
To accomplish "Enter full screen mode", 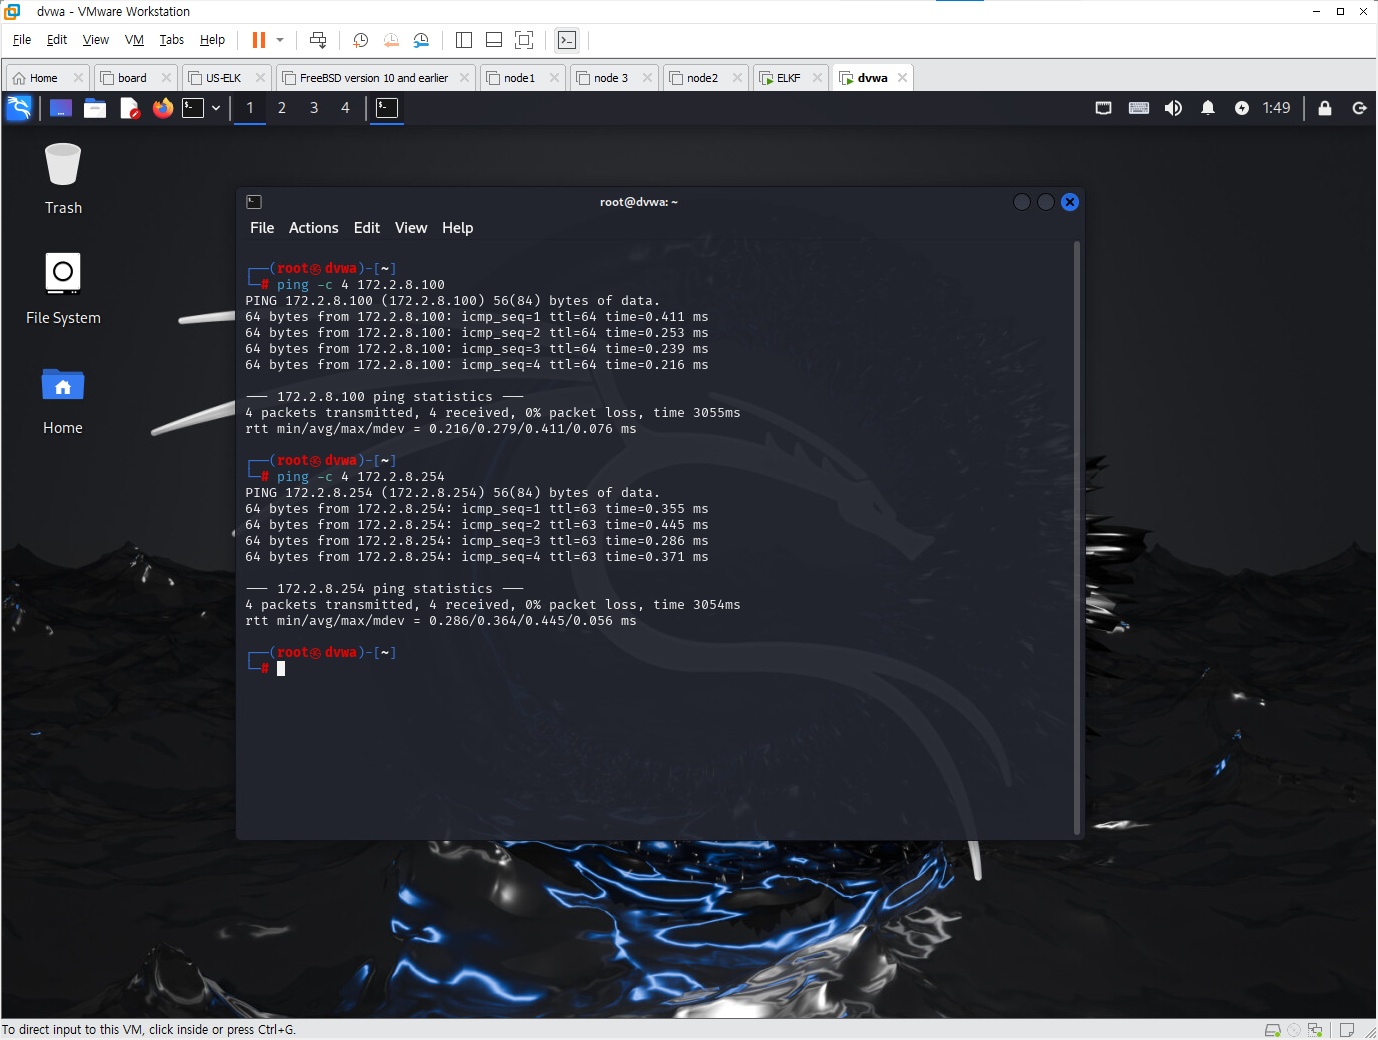I will click(x=524, y=40).
